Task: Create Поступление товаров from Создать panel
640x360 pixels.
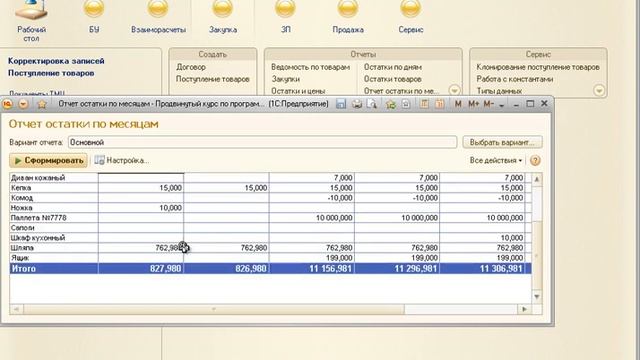Action: (212, 79)
